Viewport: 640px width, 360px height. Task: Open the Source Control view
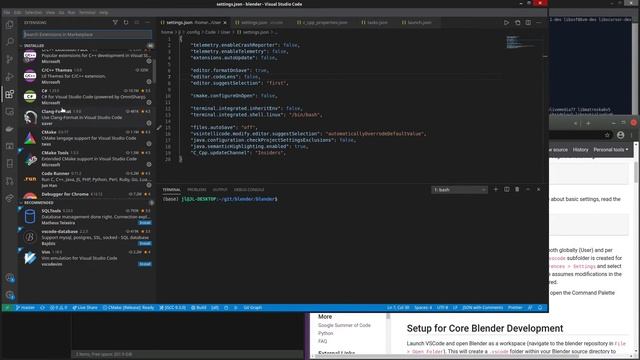9,59
